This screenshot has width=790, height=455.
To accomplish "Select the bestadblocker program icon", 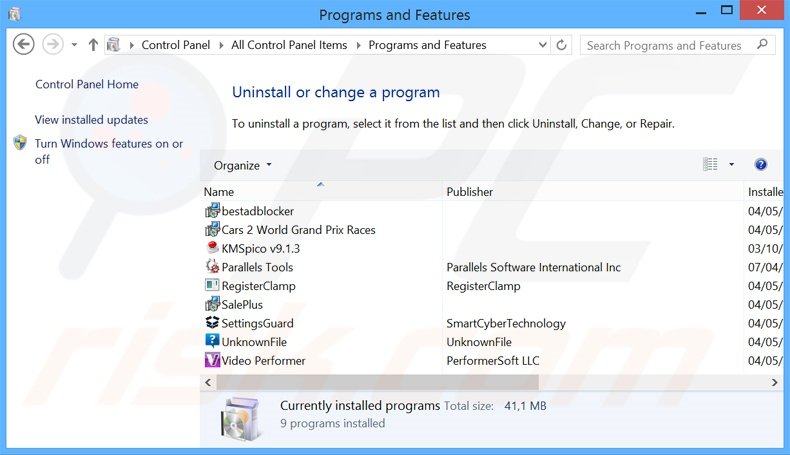I will [212, 211].
